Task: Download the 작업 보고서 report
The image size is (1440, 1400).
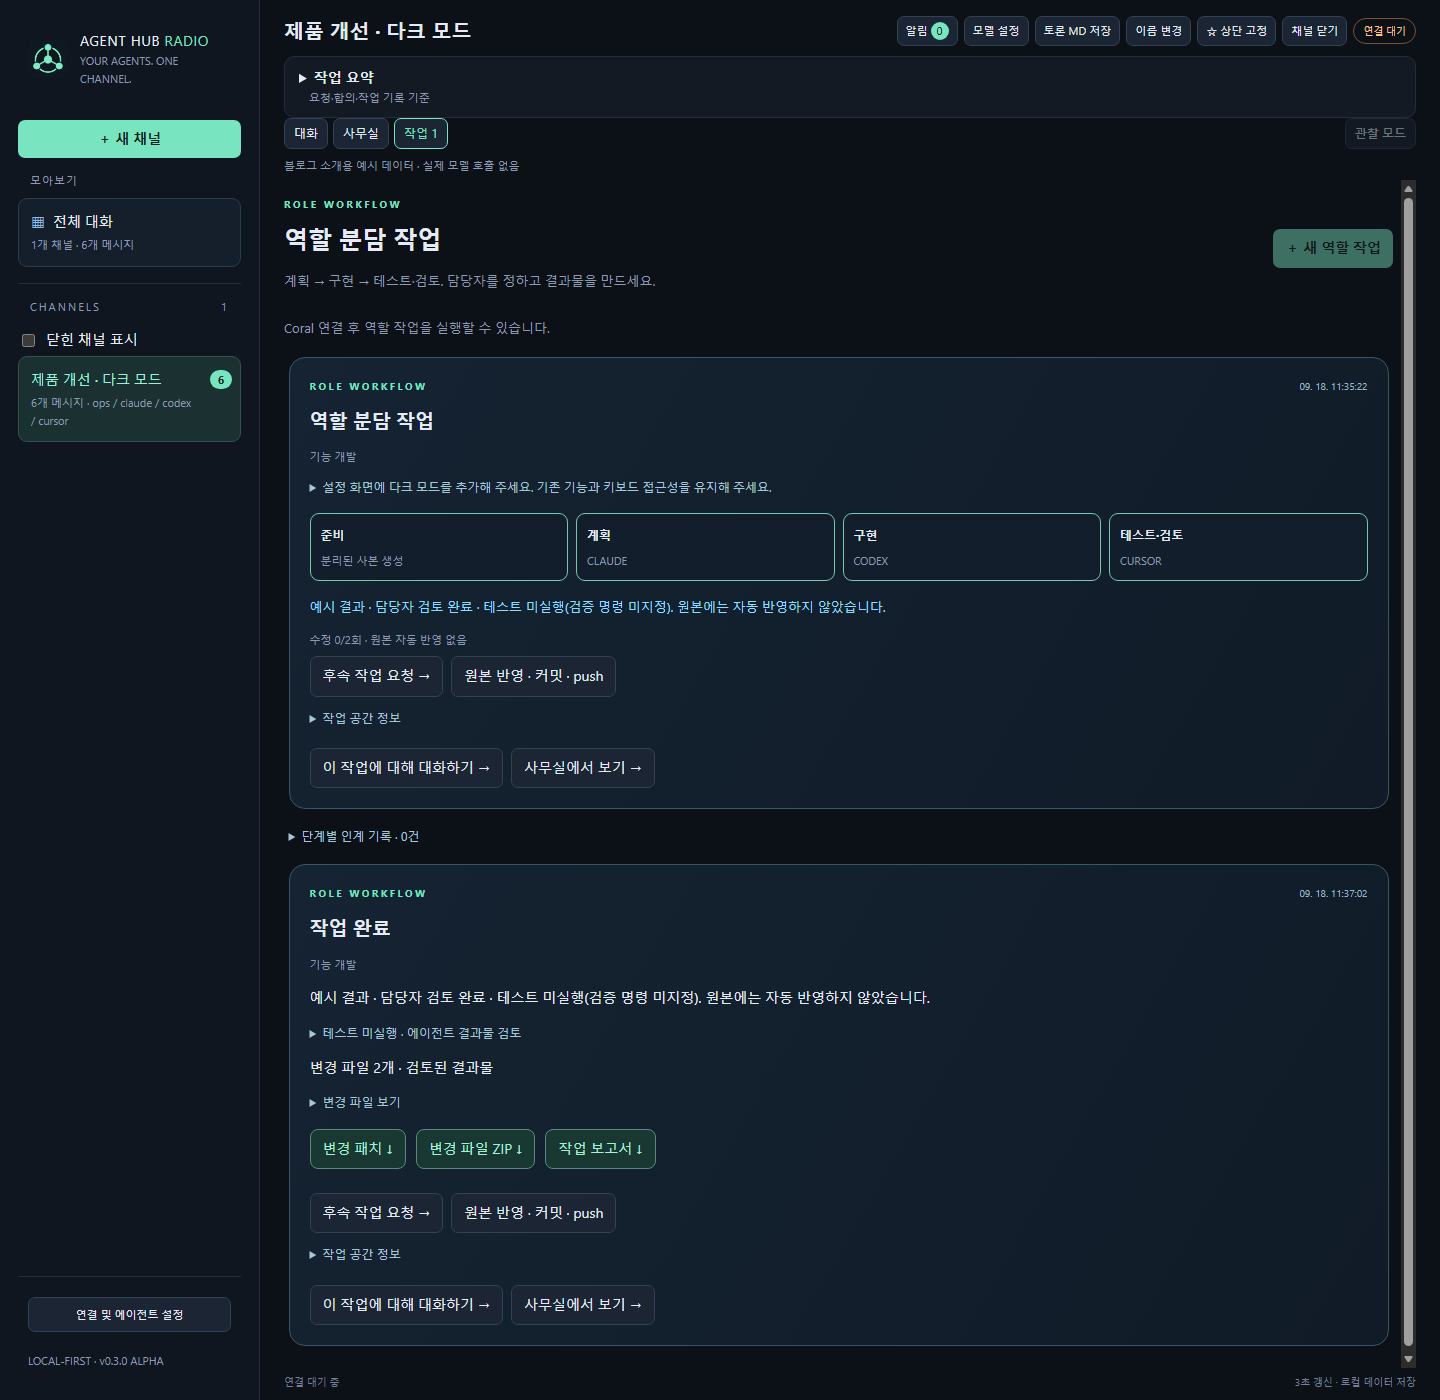Action: [x=600, y=1149]
